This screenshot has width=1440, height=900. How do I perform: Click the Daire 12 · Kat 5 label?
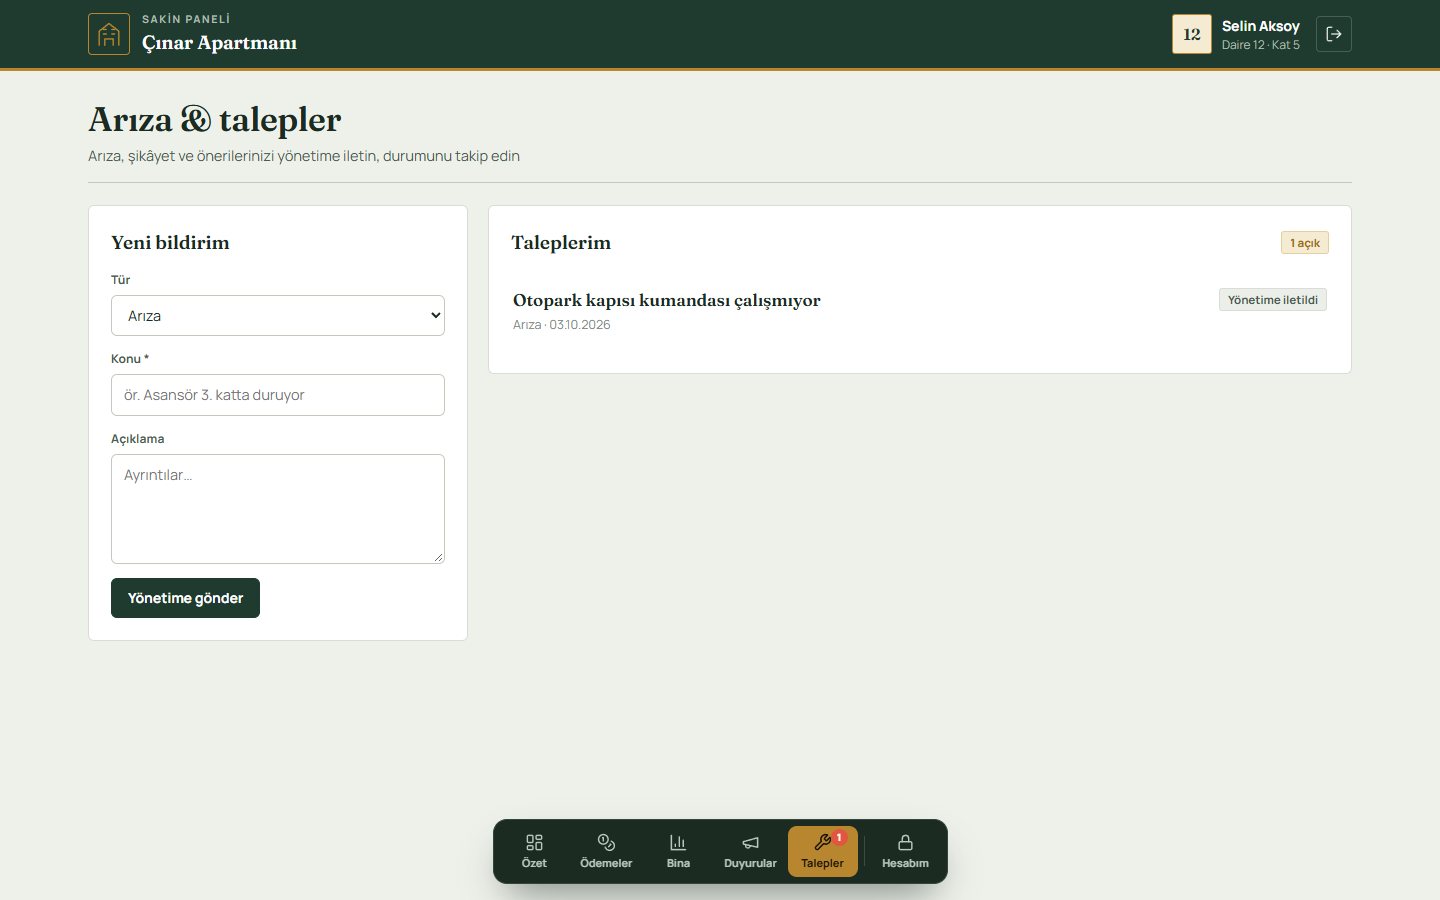point(1260,45)
